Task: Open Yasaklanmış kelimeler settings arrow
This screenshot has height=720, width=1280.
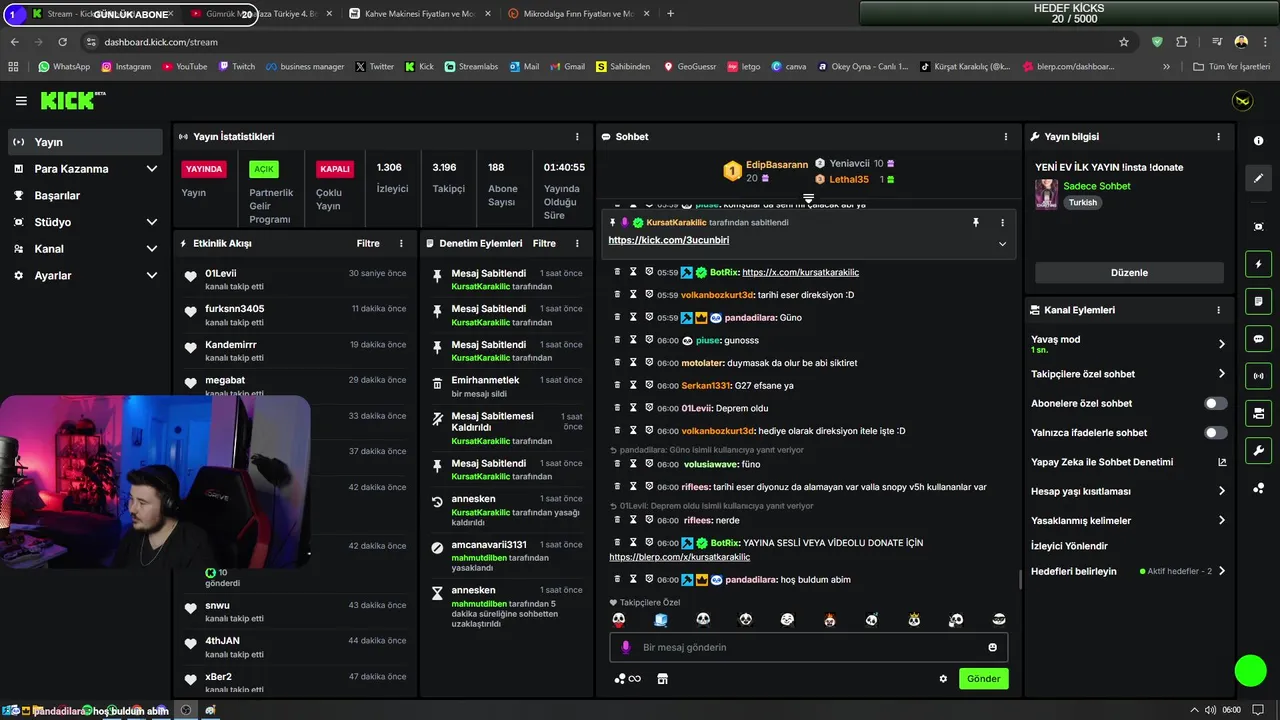Action: point(1221,521)
